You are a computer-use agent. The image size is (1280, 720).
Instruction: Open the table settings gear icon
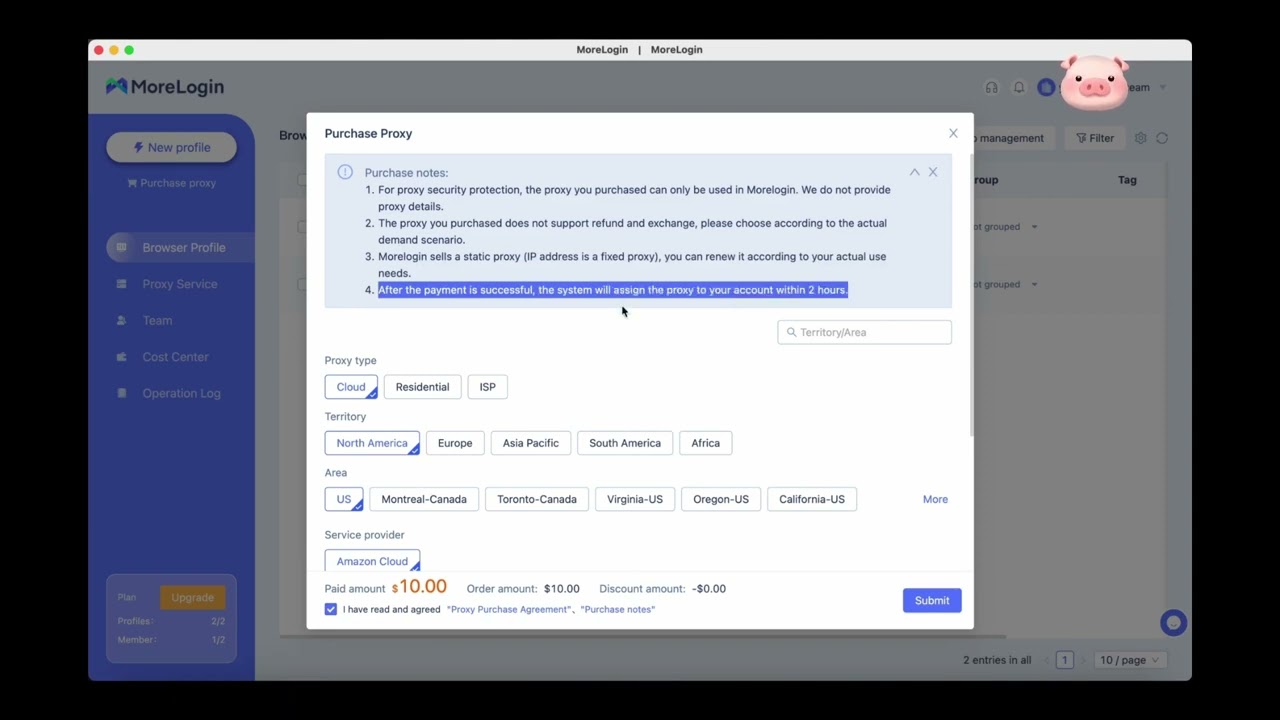(1140, 138)
